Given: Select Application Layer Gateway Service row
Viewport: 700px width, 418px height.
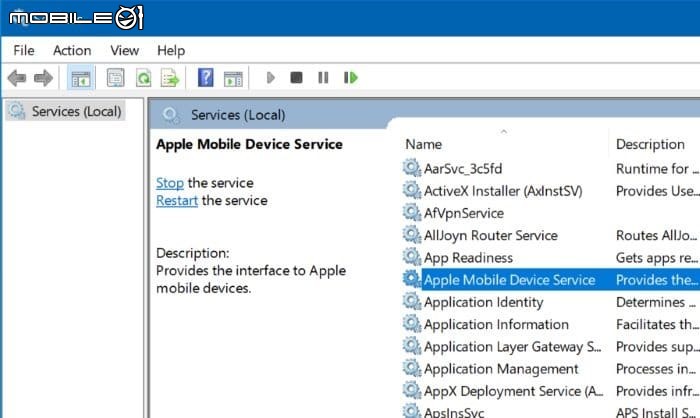Looking at the screenshot, I should (551, 347).
